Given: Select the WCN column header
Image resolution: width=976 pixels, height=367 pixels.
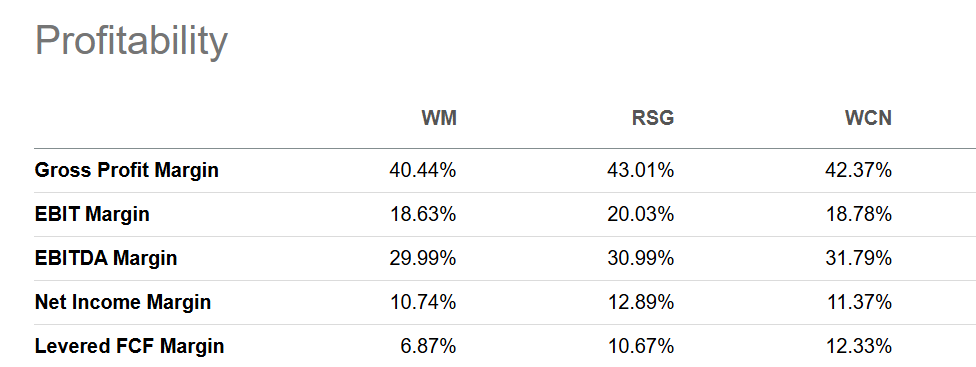Looking at the screenshot, I should (x=868, y=118).
